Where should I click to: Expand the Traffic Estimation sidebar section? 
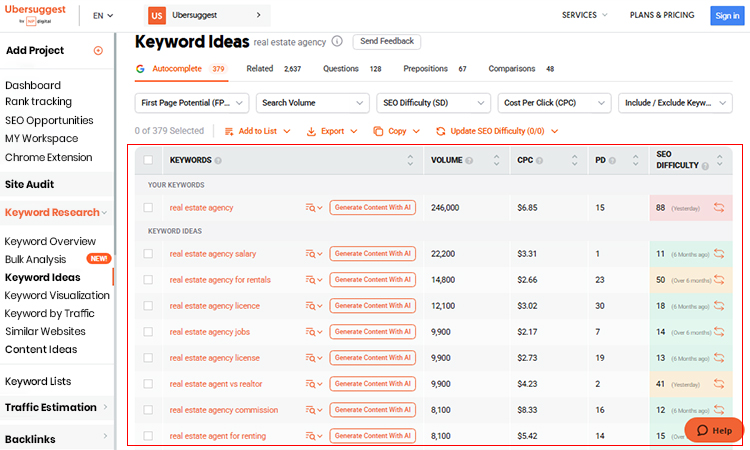(x=56, y=407)
